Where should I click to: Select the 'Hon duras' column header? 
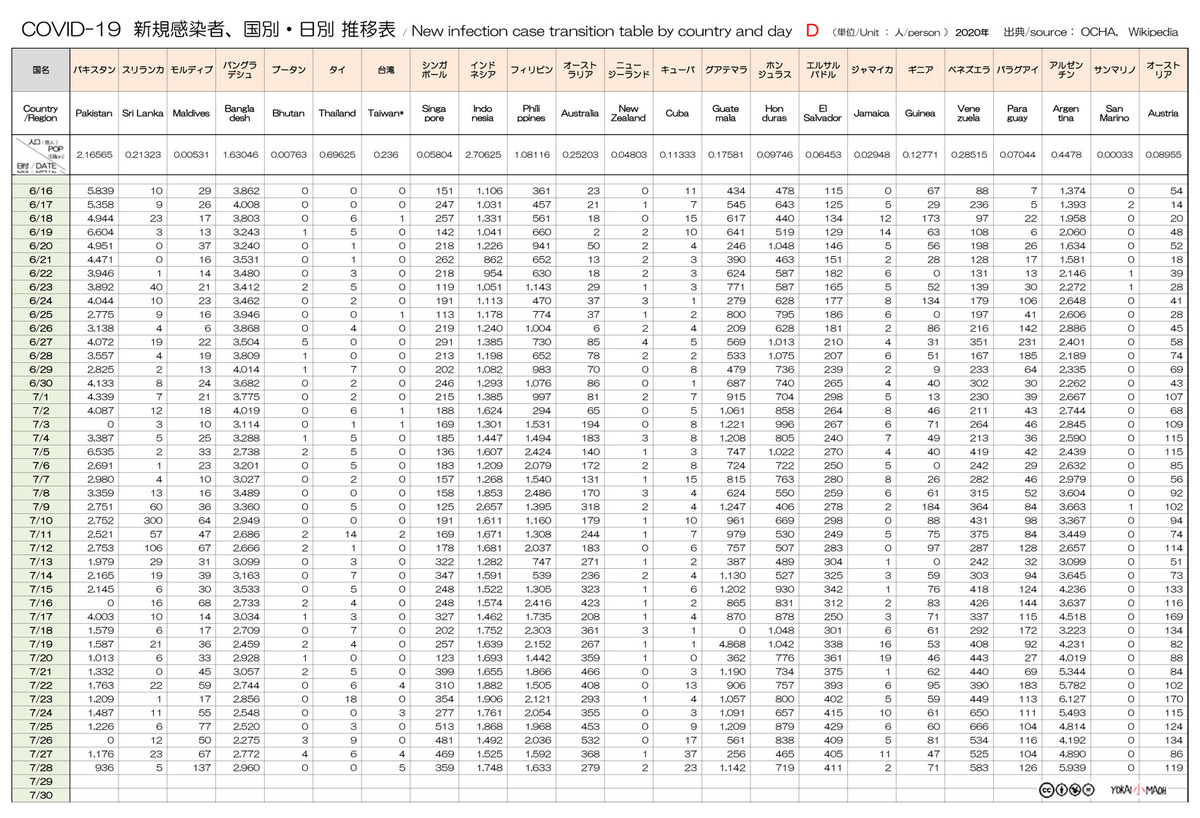tap(773, 113)
